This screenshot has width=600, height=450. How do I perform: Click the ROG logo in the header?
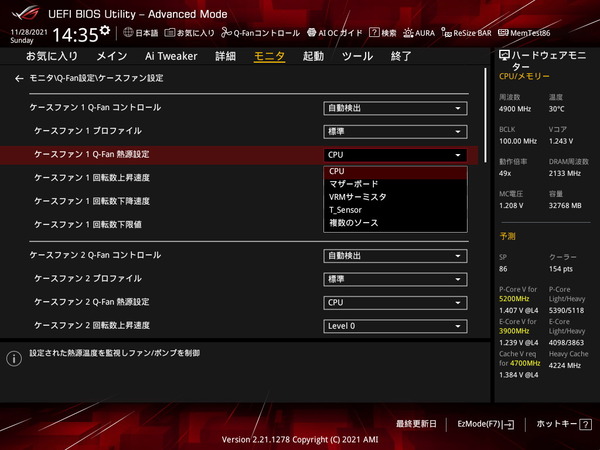click(26, 13)
